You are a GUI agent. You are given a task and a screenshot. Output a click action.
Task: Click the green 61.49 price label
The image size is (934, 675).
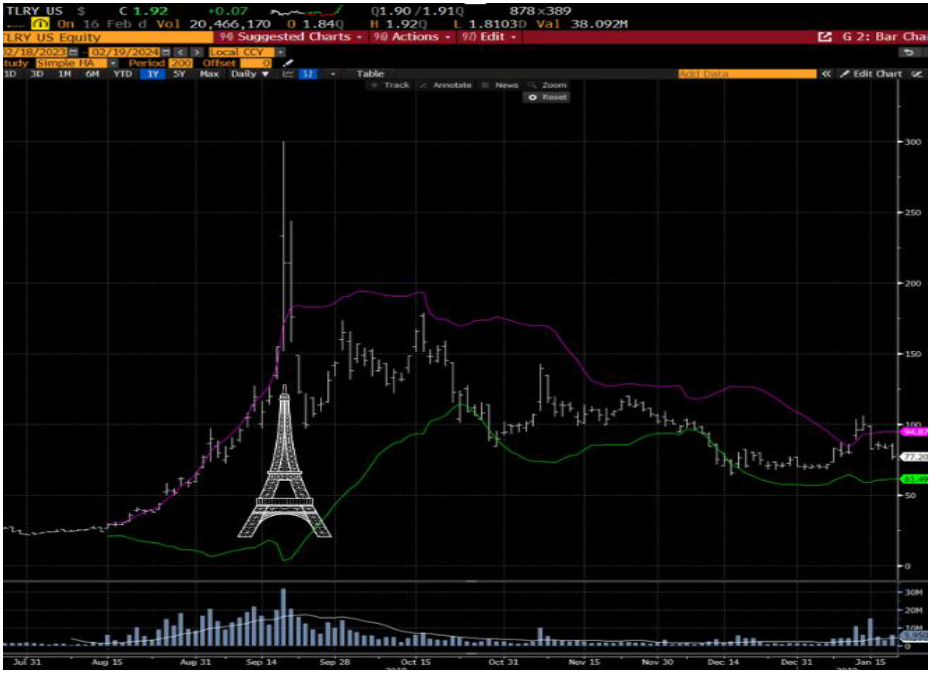pyautogui.click(x=914, y=479)
